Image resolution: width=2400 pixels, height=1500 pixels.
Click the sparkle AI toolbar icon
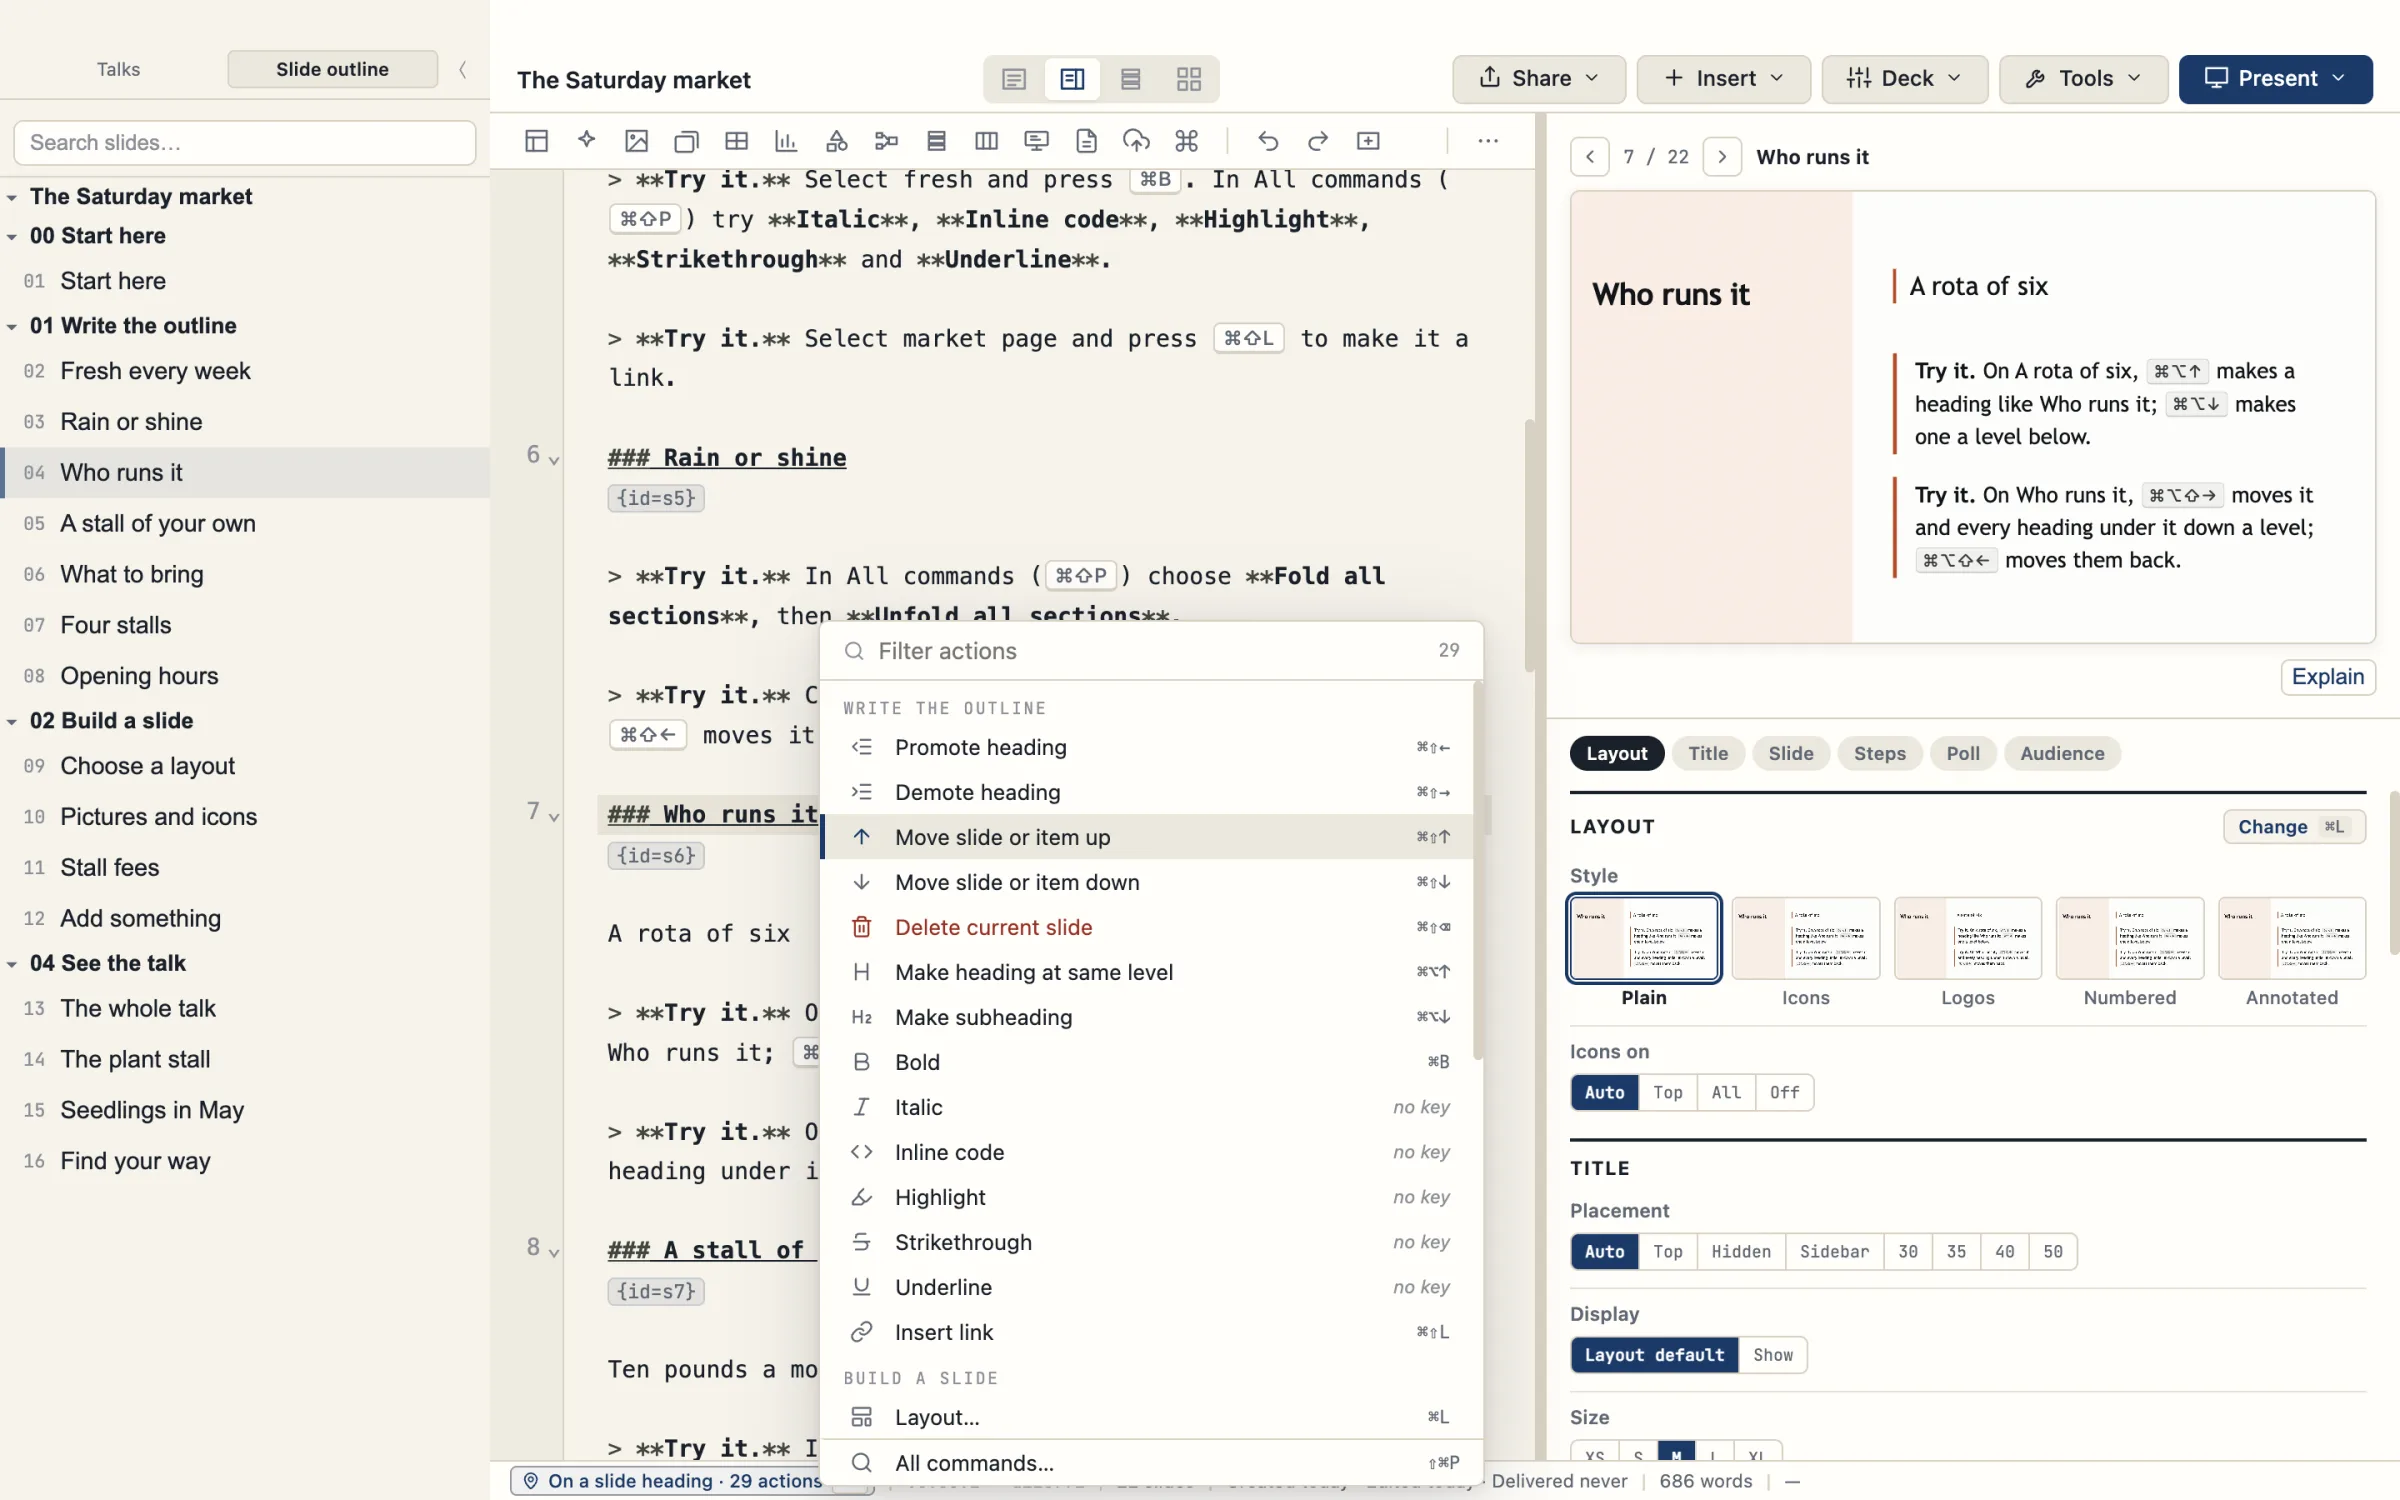click(x=586, y=141)
